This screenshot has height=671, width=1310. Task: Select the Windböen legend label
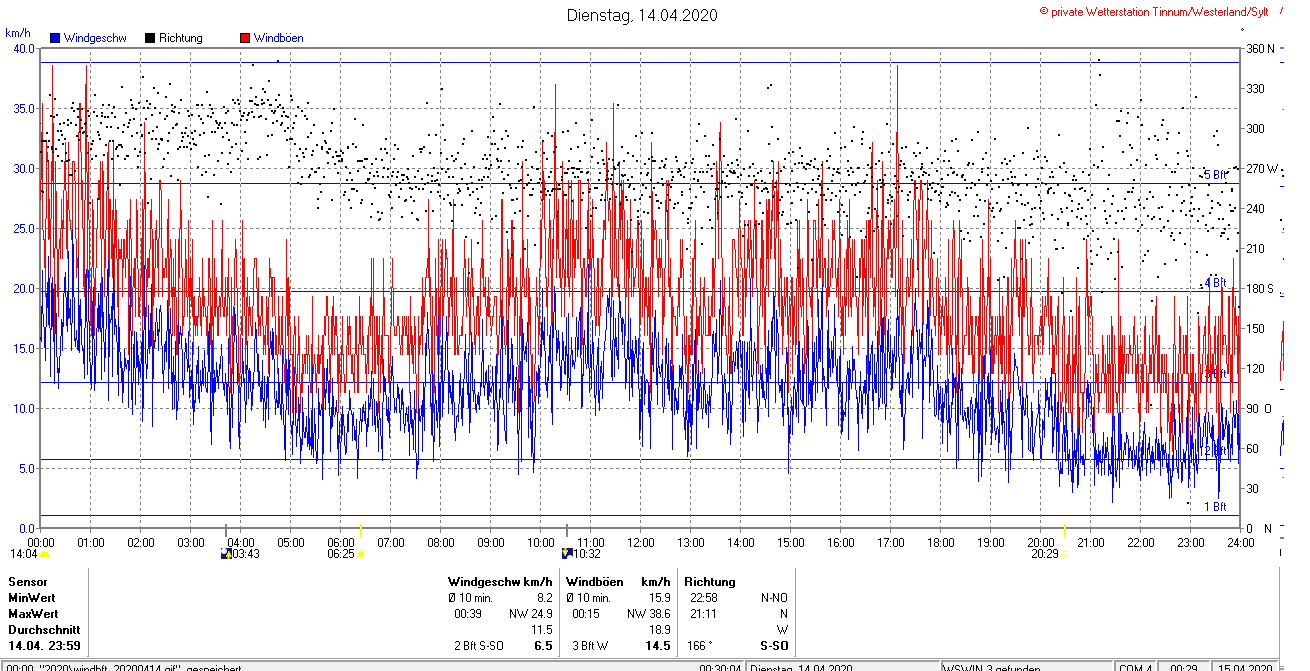click(279, 38)
